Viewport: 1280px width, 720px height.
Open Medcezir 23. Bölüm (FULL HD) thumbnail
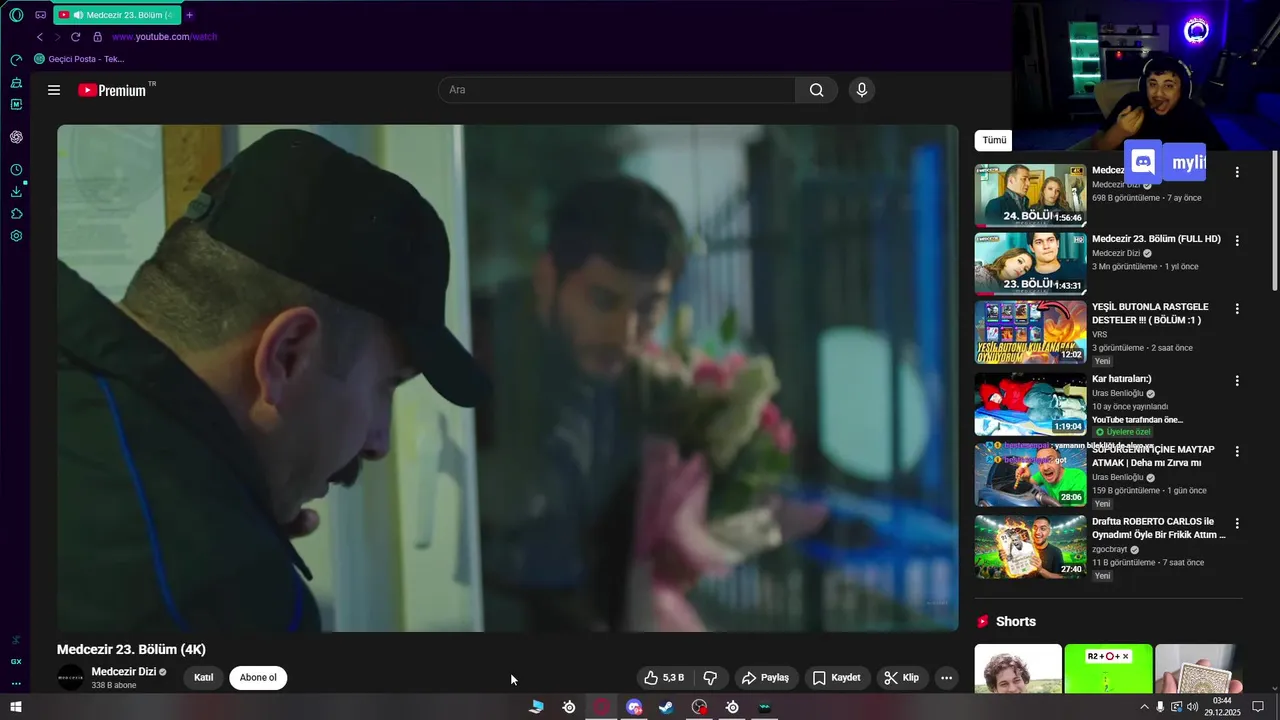(x=1030, y=264)
